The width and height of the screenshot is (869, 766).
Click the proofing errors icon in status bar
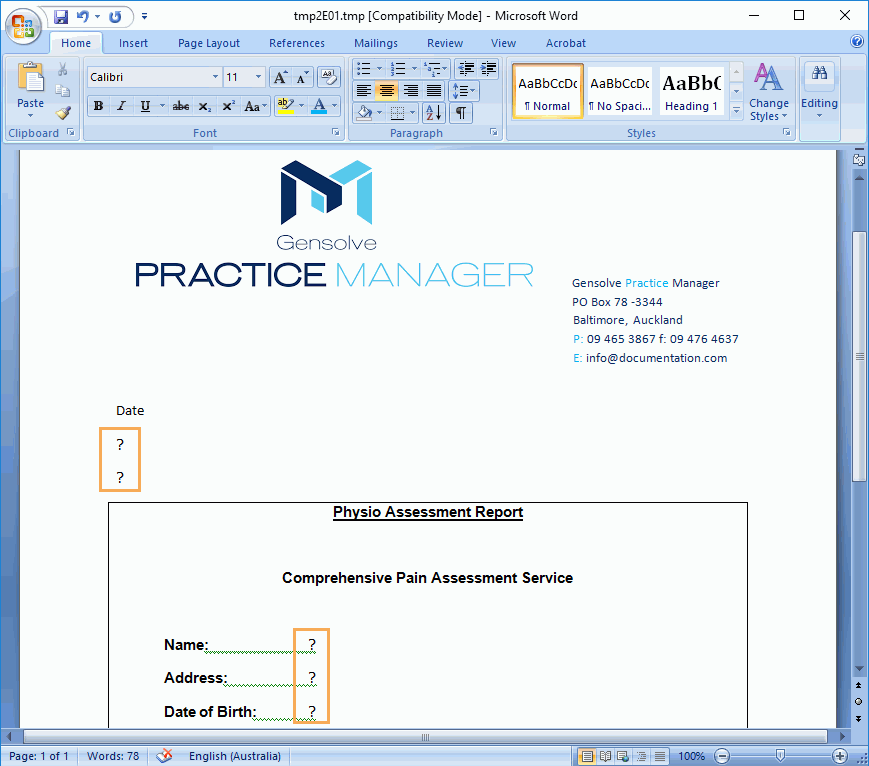(165, 756)
